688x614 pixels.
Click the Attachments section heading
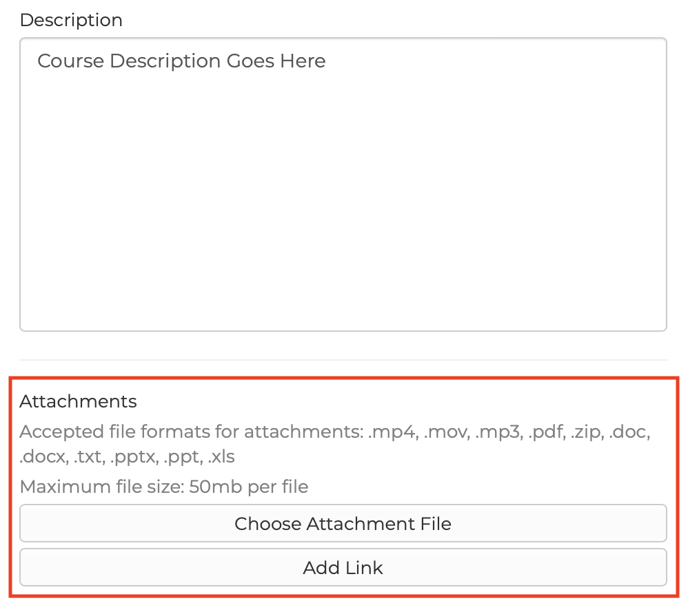(78, 401)
